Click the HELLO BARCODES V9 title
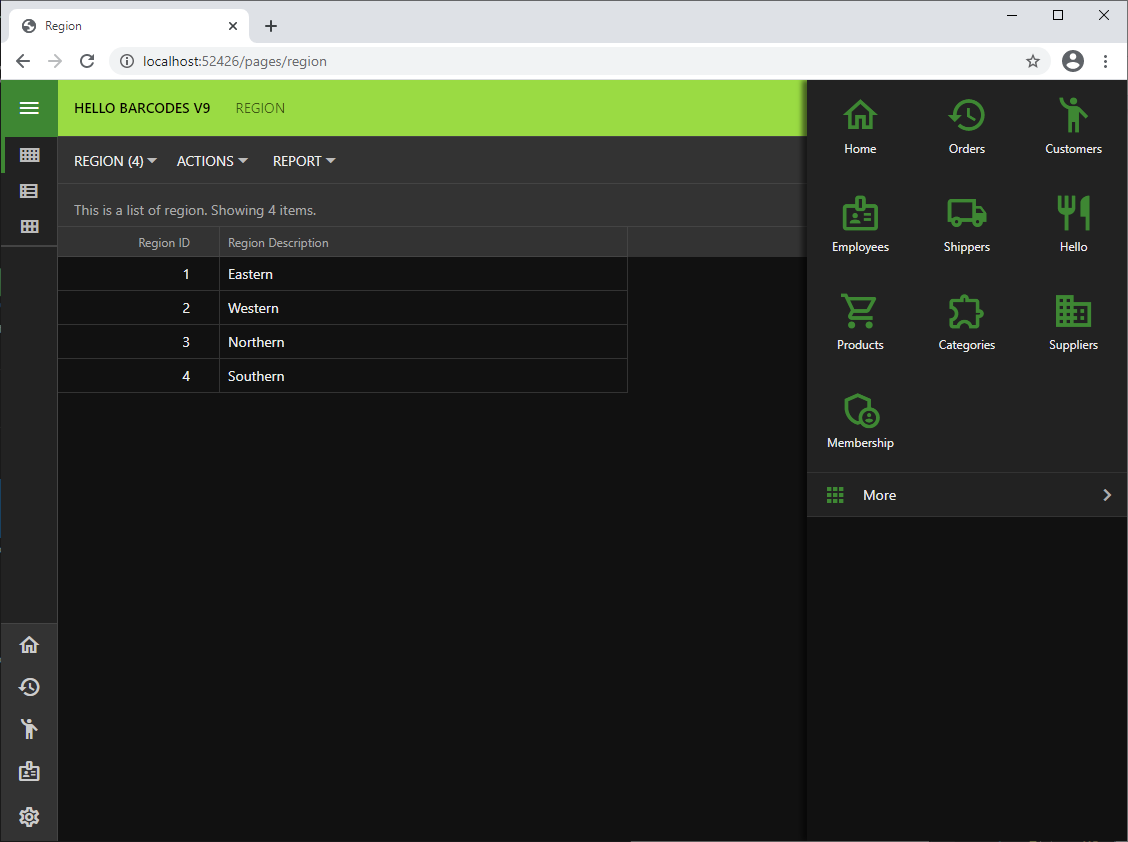Image resolution: width=1128 pixels, height=842 pixels. pos(142,108)
